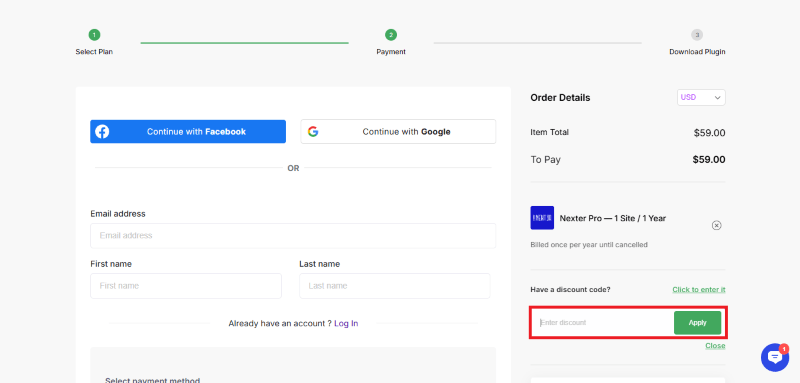800x383 pixels.
Task: Click the 'Order Details' heading
Action: 560,98
